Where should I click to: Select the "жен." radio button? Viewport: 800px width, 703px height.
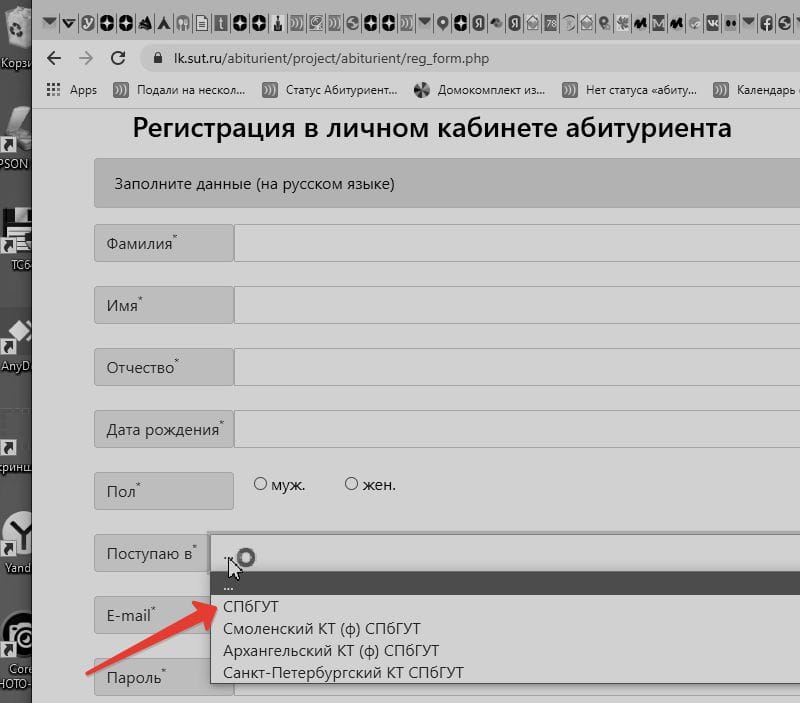(351, 484)
